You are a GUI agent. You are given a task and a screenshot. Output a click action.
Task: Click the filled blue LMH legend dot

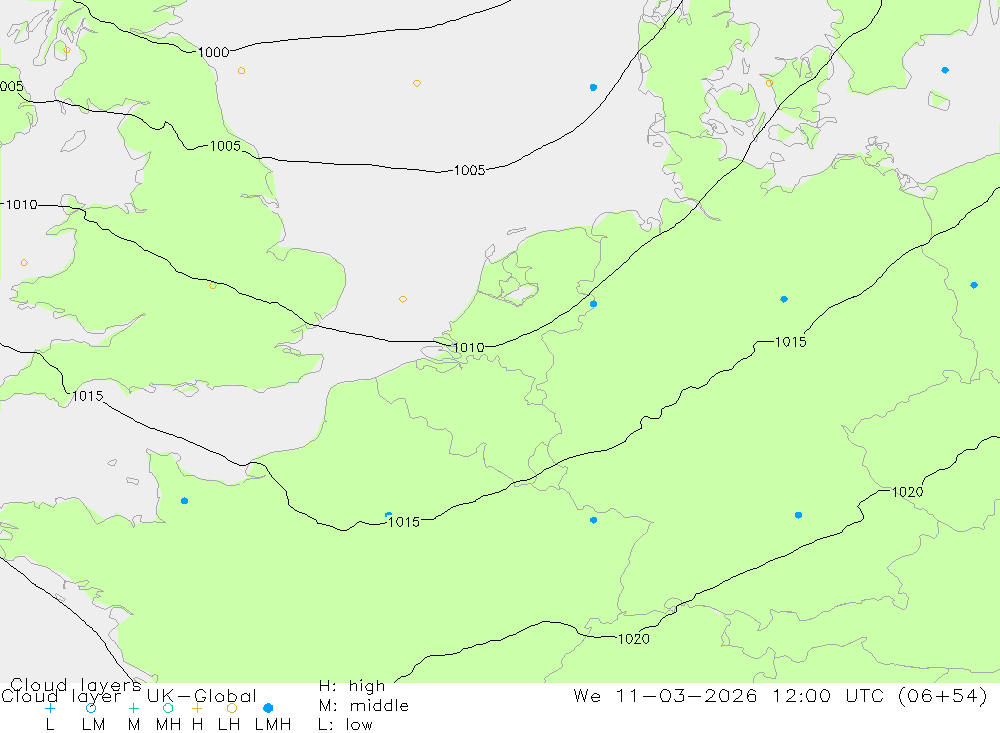[x=268, y=708]
